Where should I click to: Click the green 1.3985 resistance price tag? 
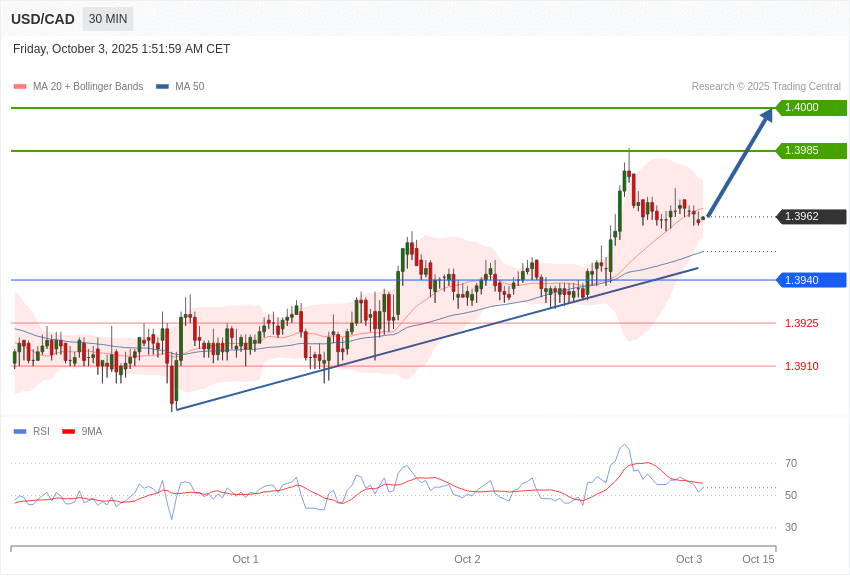[811, 151]
